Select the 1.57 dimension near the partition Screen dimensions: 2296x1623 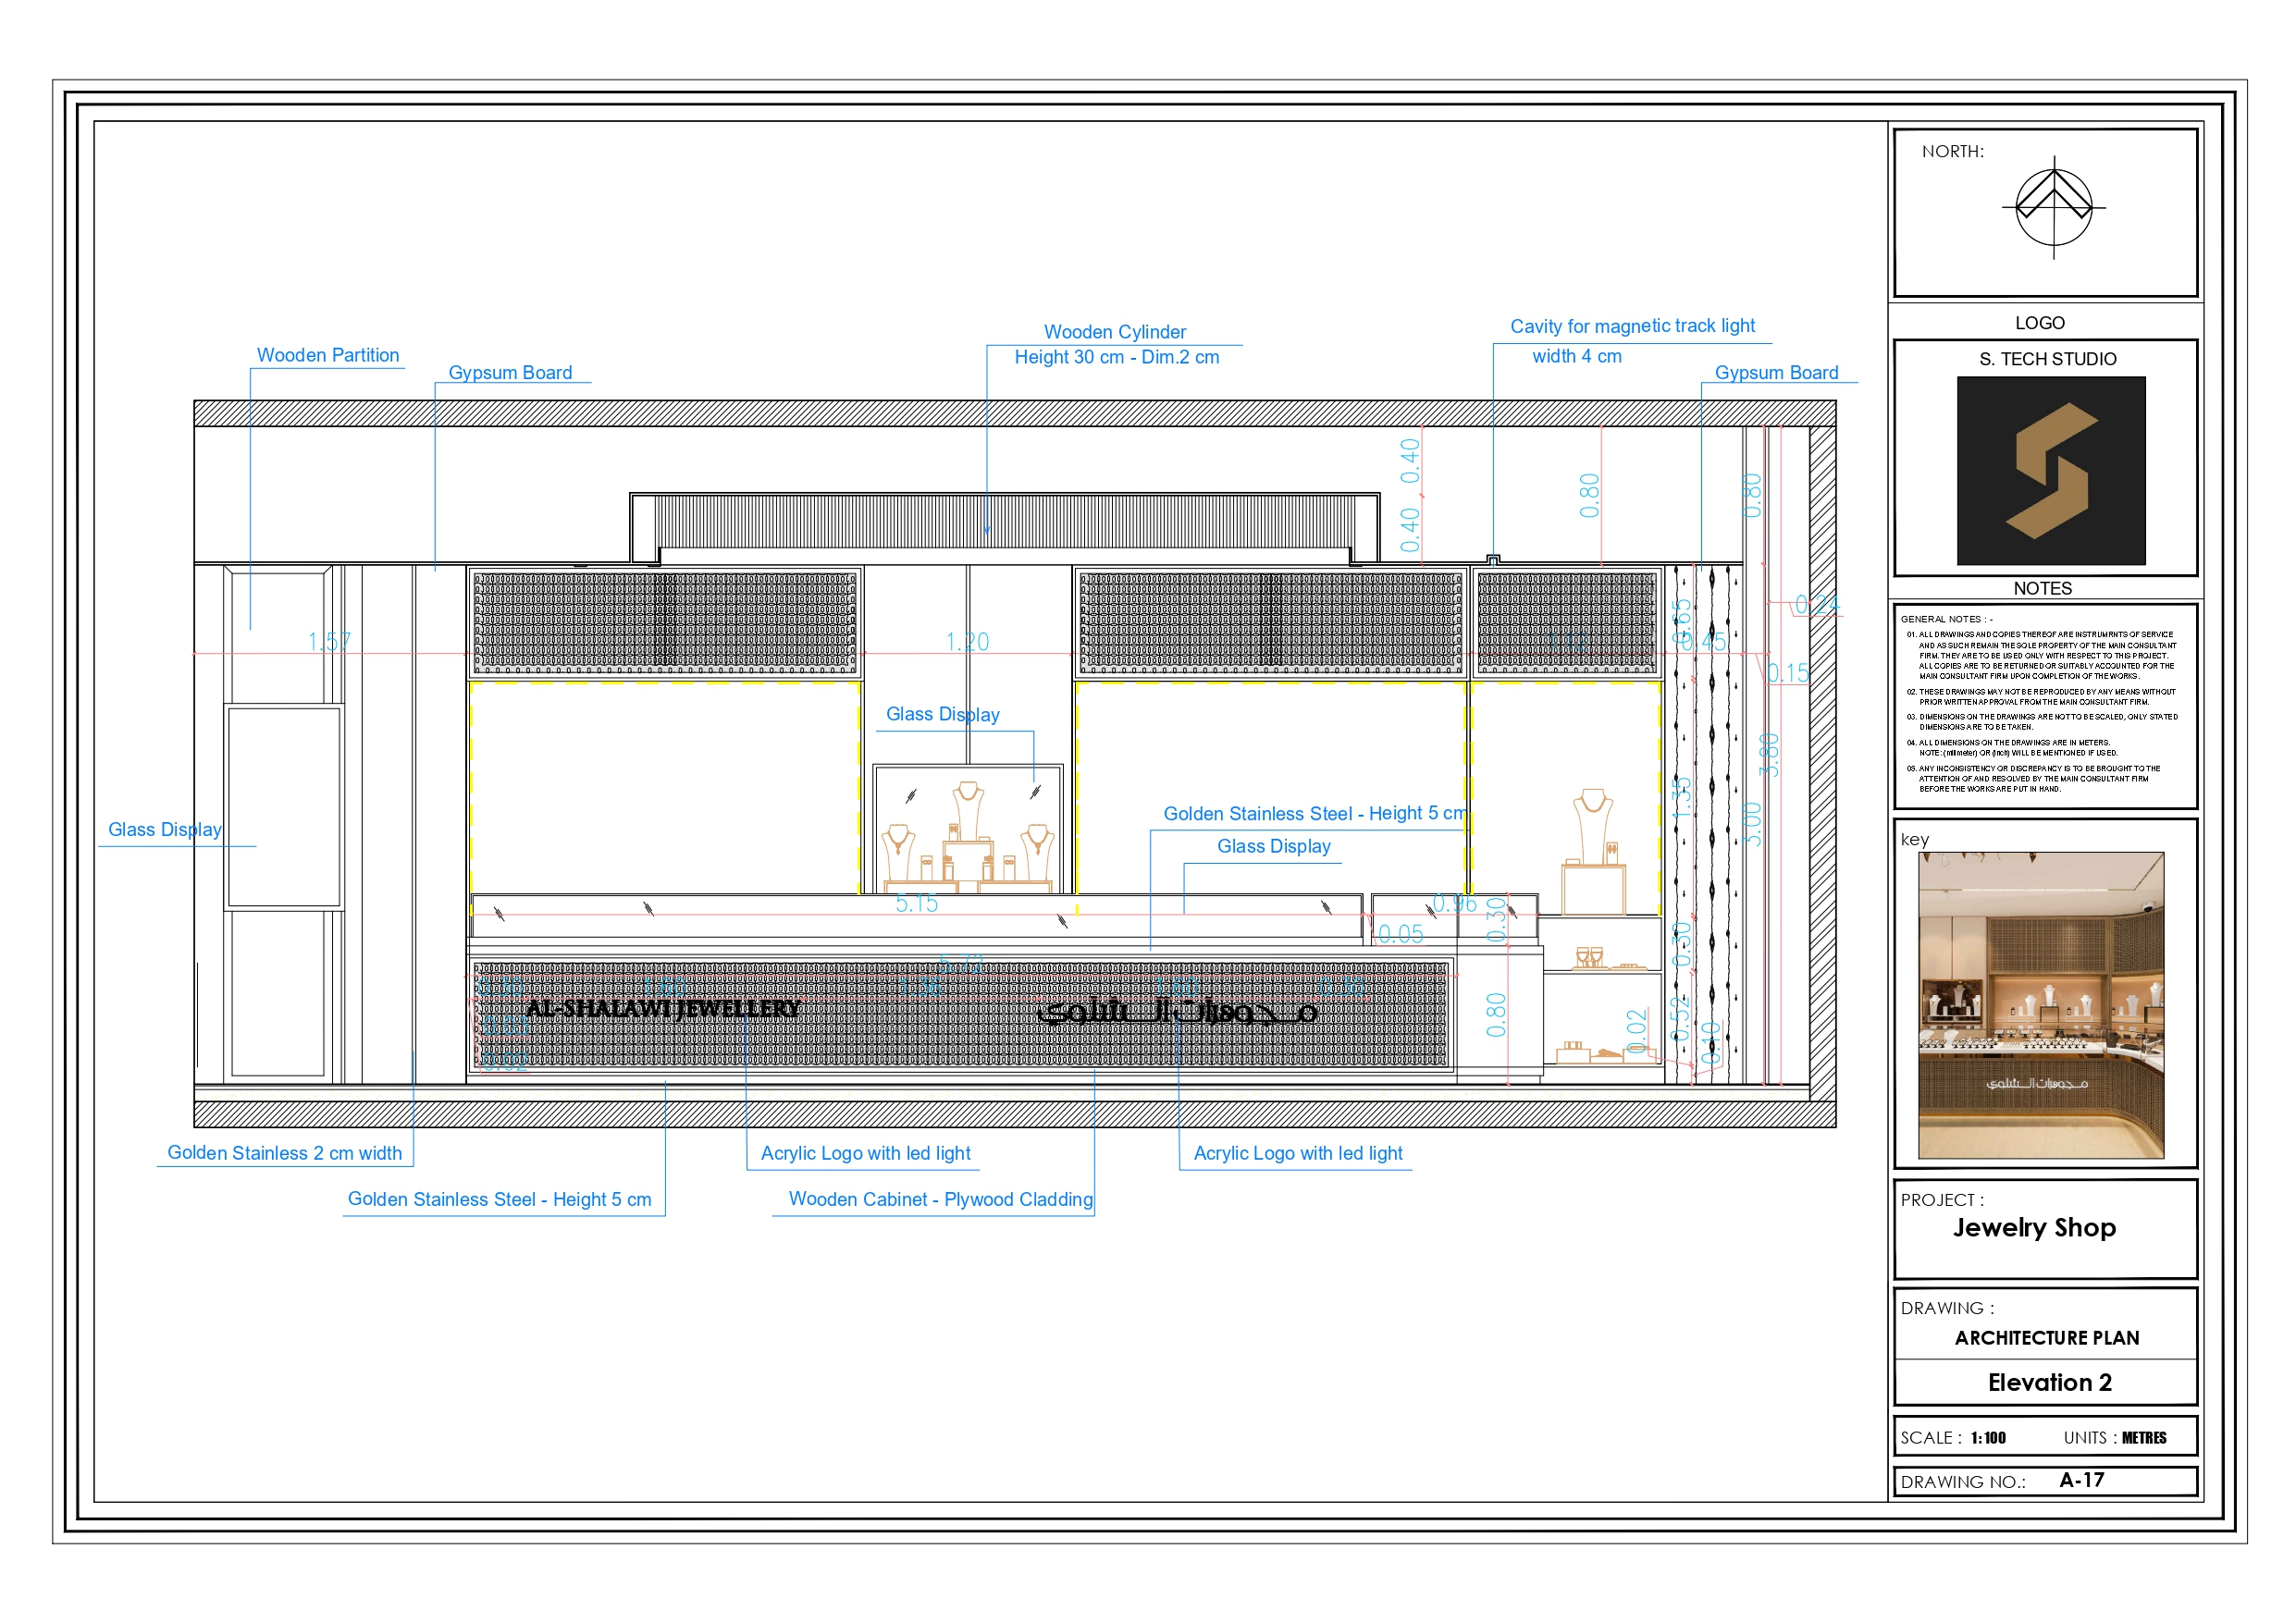coord(329,641)
